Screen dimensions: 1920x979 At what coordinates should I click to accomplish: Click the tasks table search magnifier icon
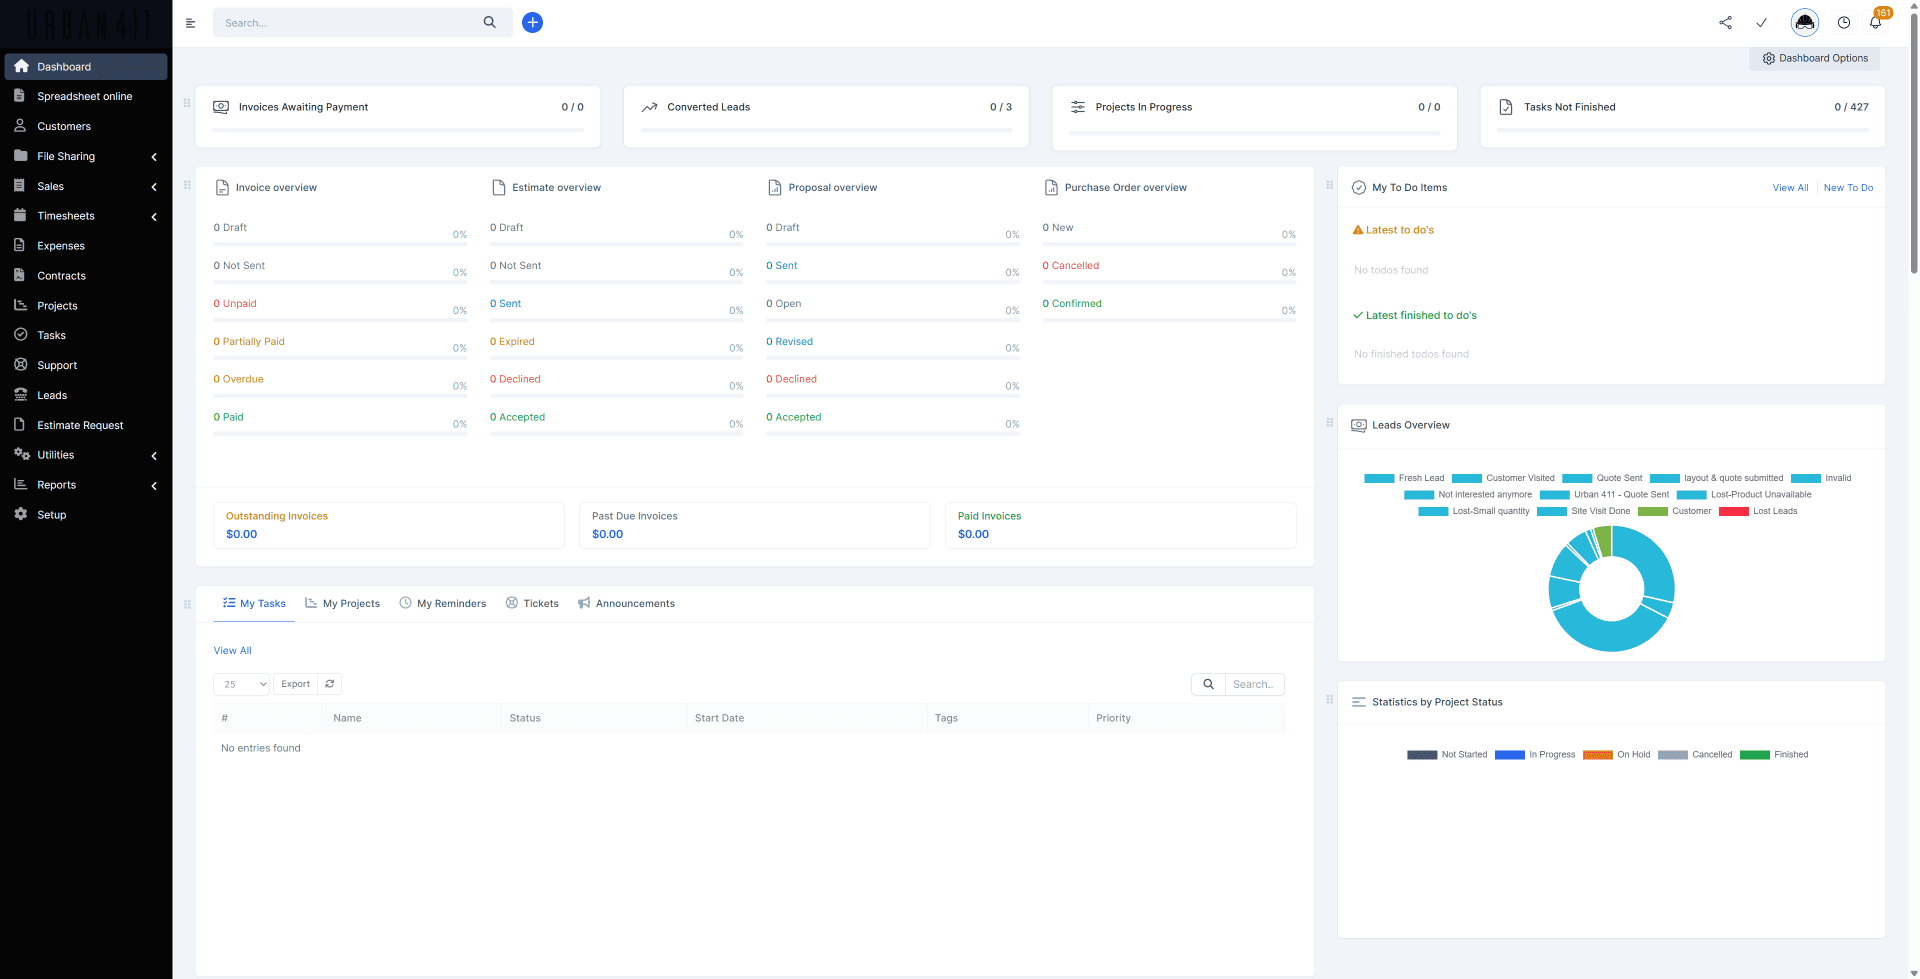coord(1208,684)
